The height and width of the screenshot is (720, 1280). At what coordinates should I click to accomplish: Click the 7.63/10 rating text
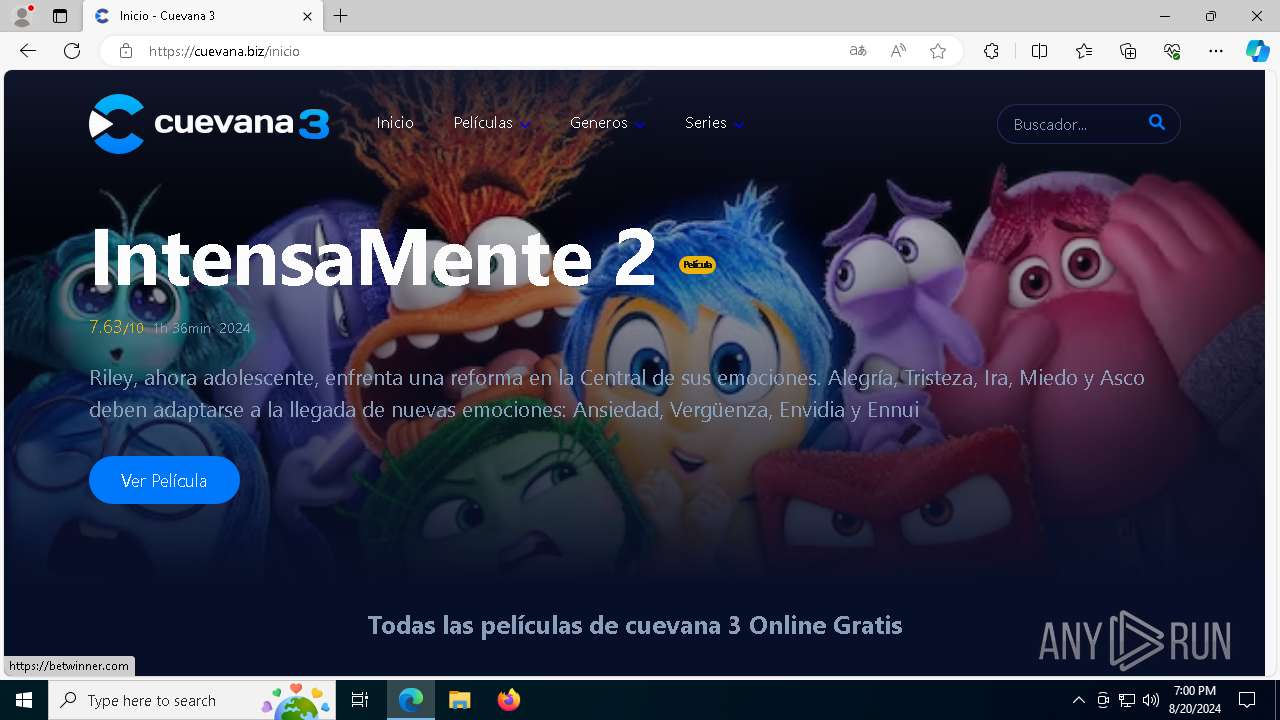click(116, 327)
